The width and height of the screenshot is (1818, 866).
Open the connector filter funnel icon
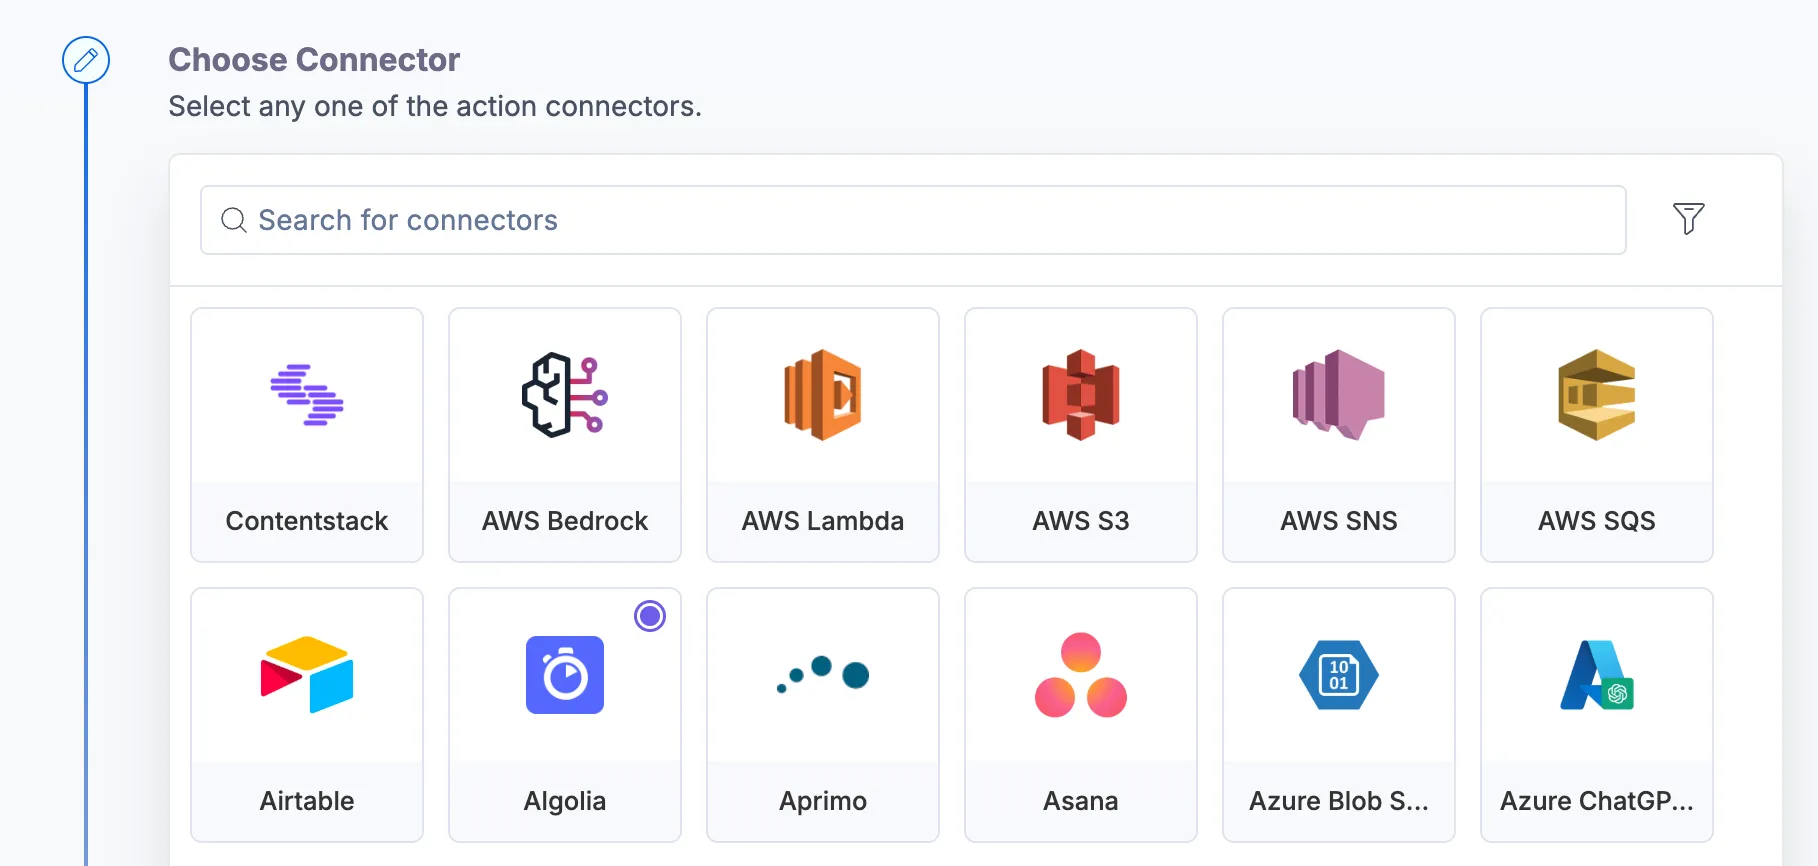[x=1688, y=219]
